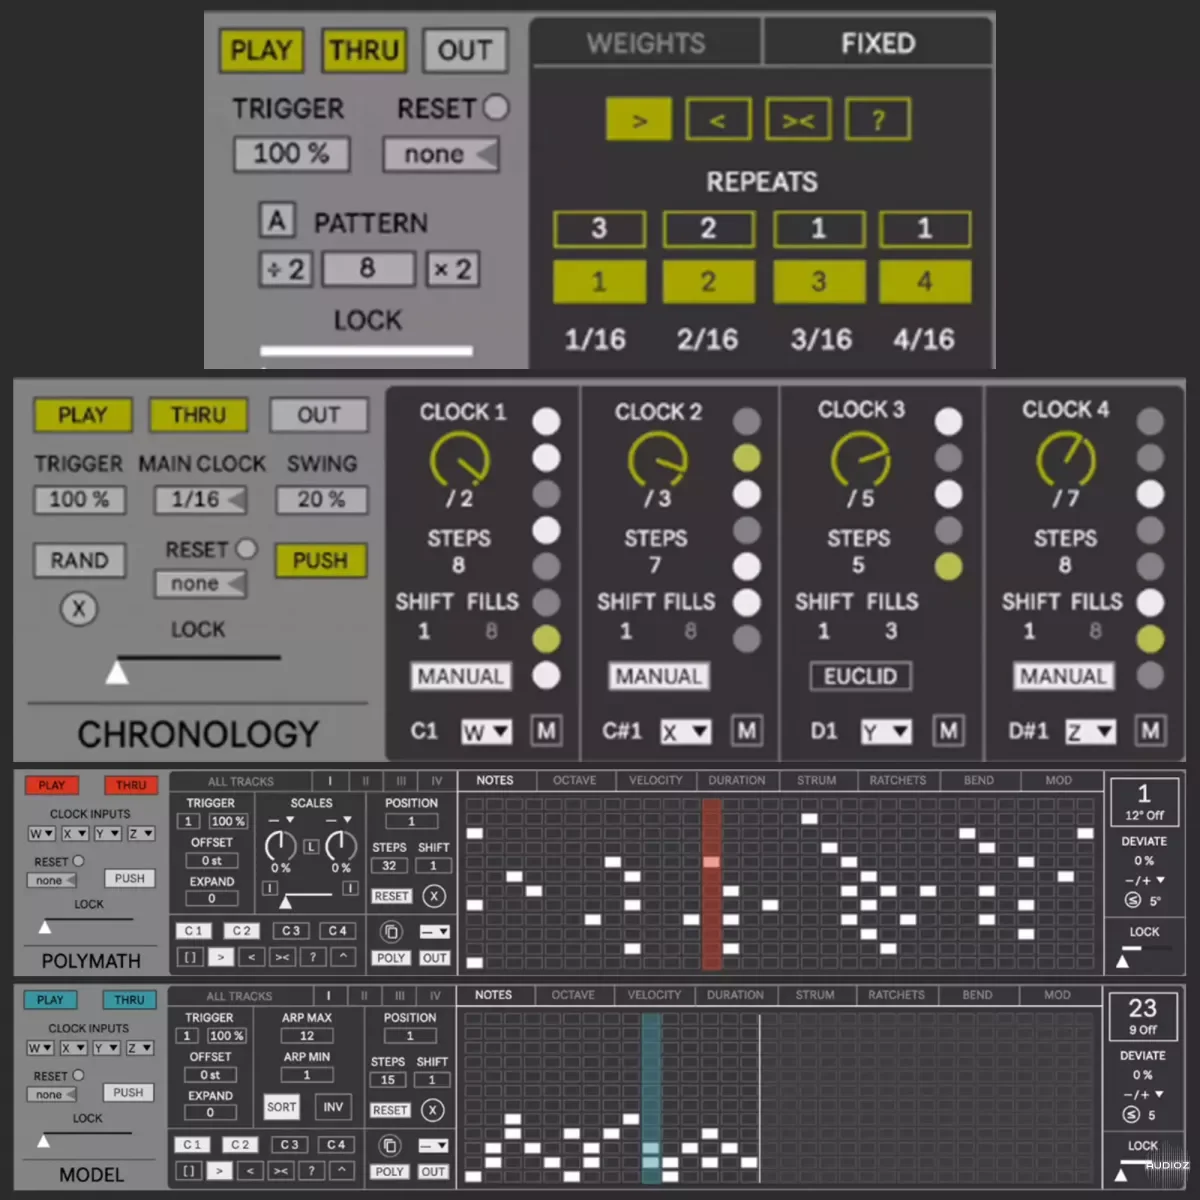Screen dimensions: 1200x1200
Task: Select ping-pong direction icon in Fixed panel
Action: click(798, 120)
